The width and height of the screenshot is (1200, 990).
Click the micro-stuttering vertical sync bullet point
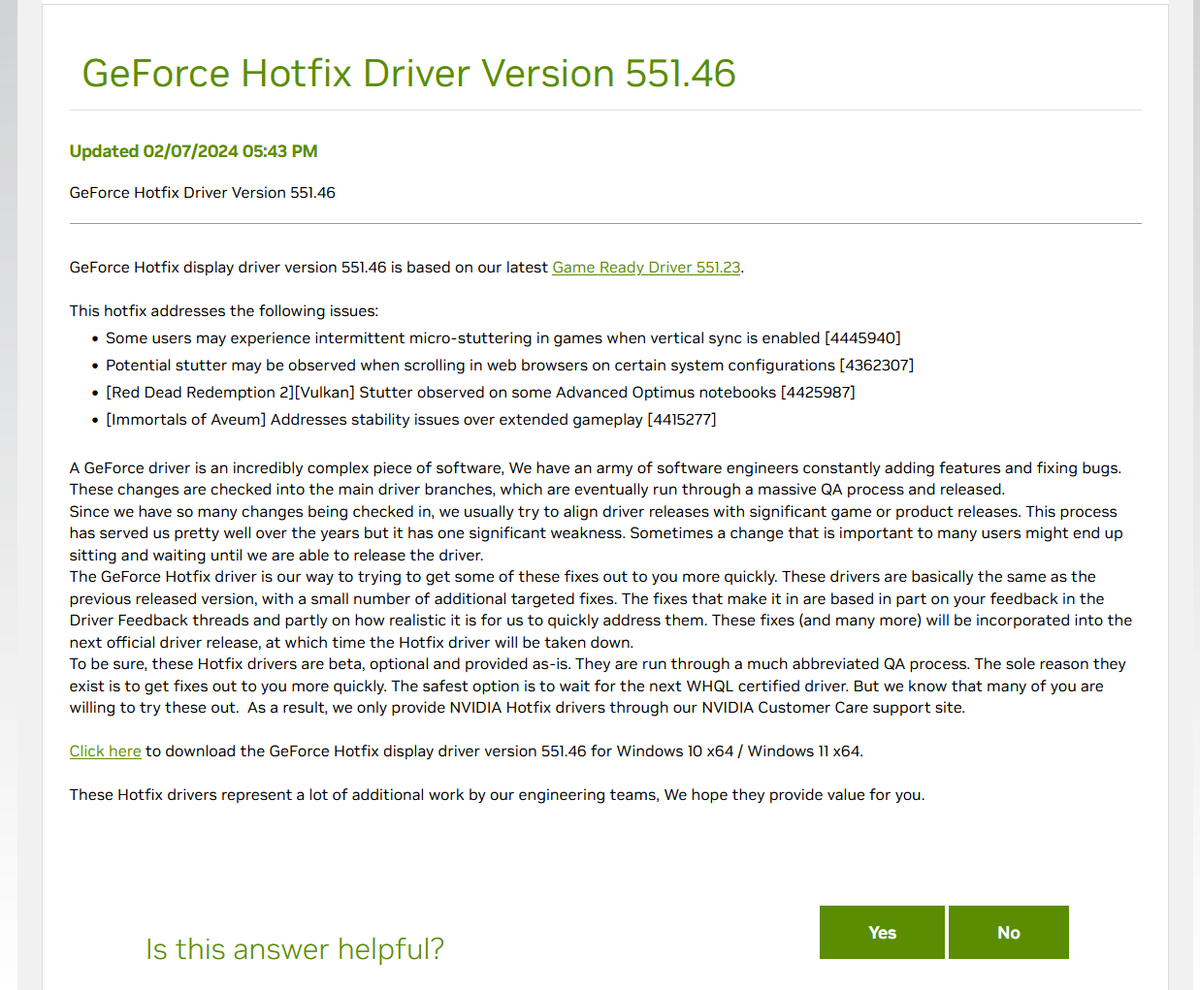503,337
